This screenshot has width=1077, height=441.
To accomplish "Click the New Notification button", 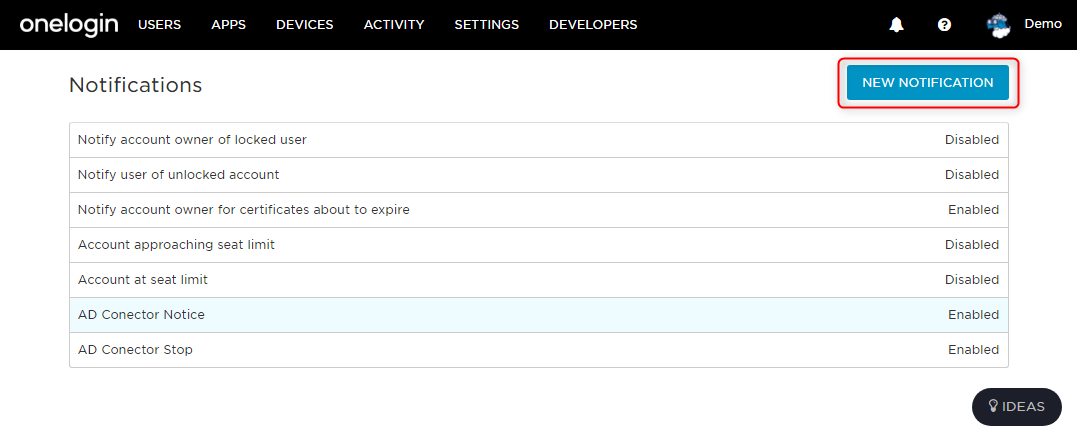I will [927, 82].
